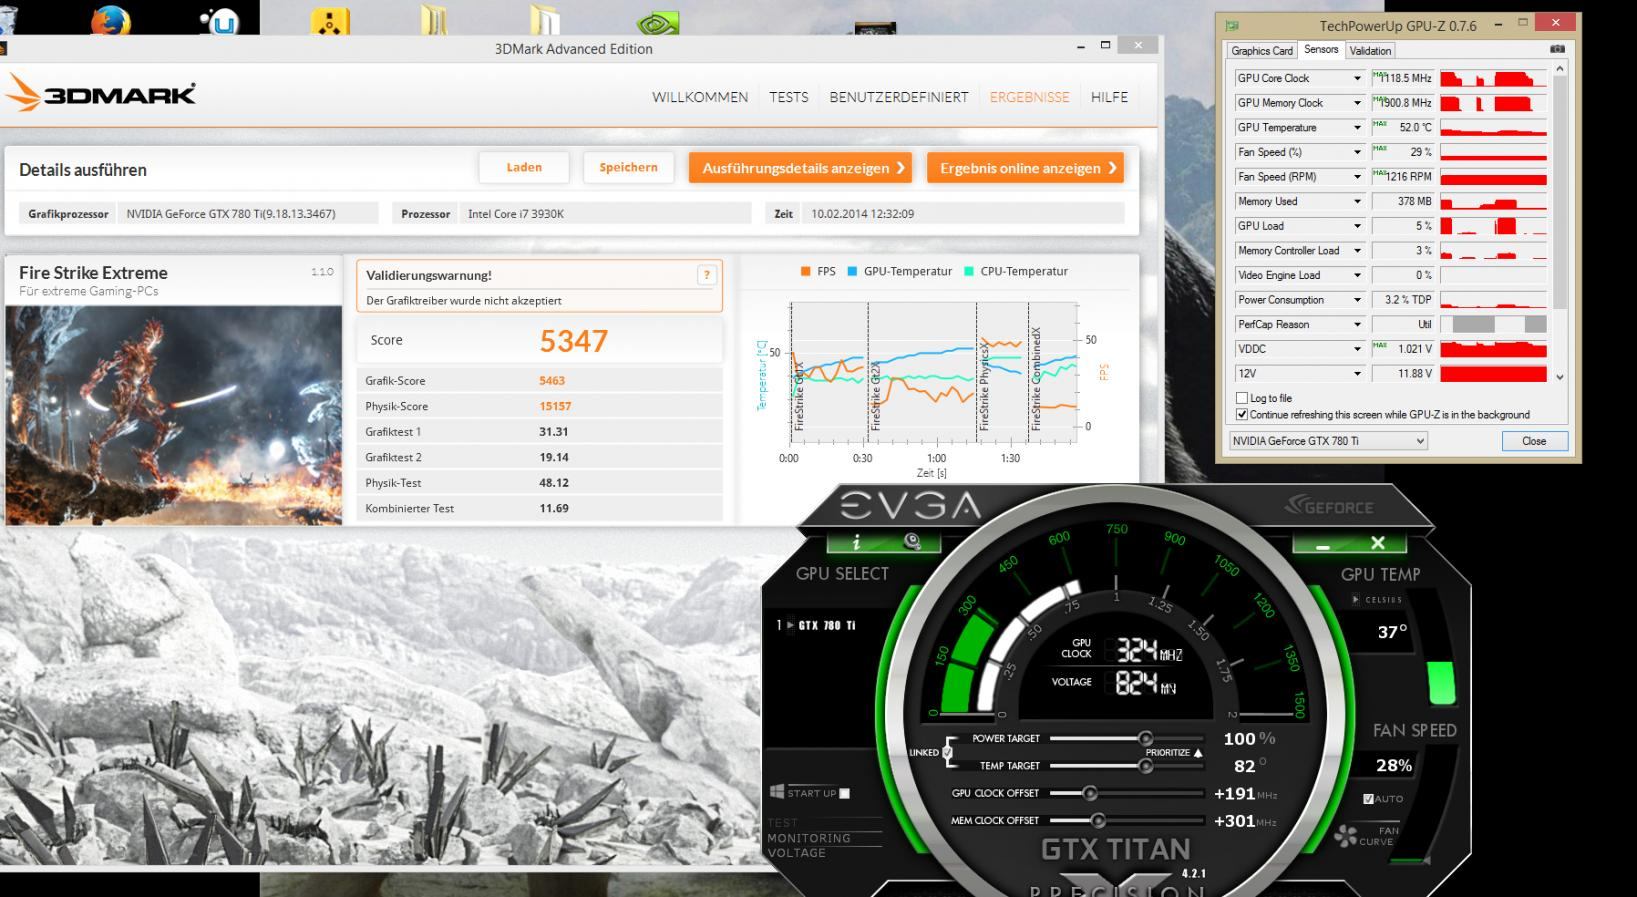The width and height of the screenshot is (1637, 897).
Task: Click the Physik-Score 15157 value
Action: (555, 406)
